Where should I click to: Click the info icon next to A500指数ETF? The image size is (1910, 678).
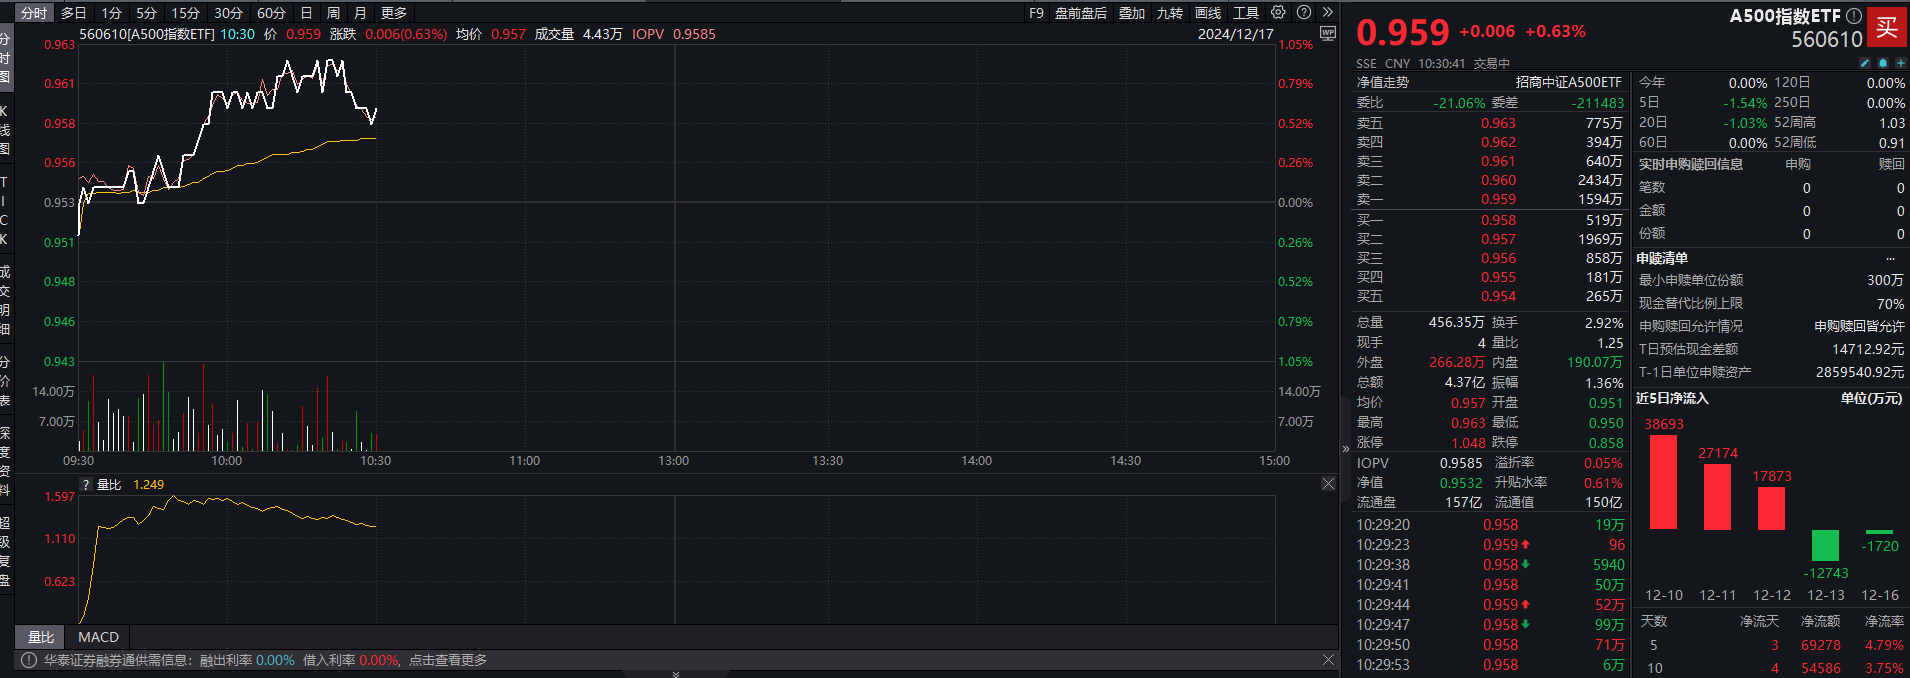pyautogui.click(x=1853, y=16)
